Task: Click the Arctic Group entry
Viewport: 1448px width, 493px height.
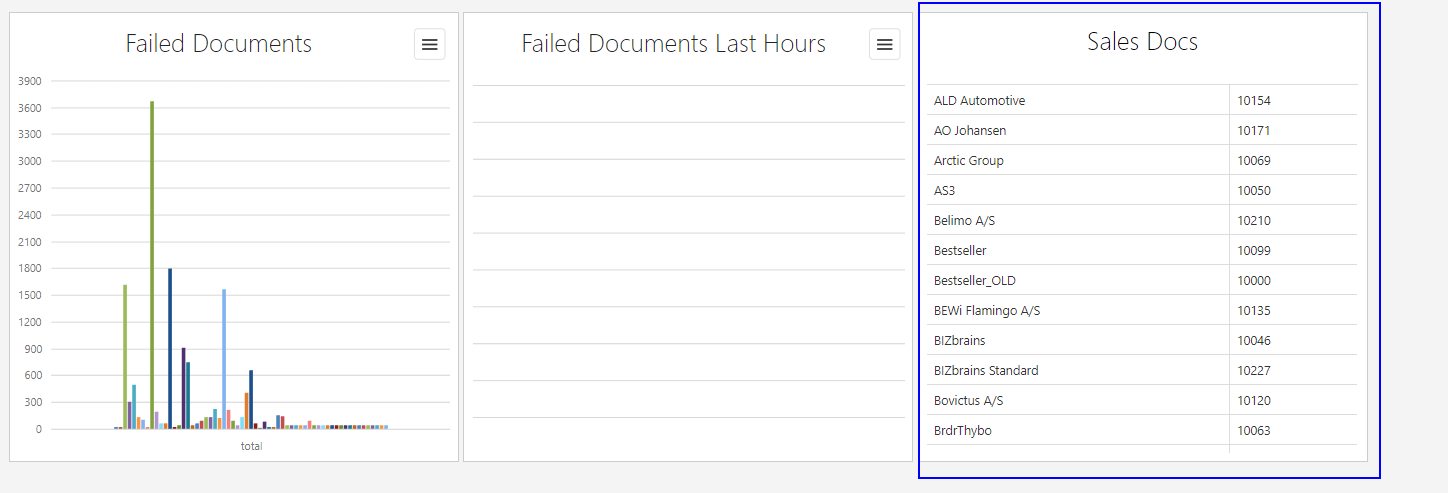Action: [x=968, y=161]
